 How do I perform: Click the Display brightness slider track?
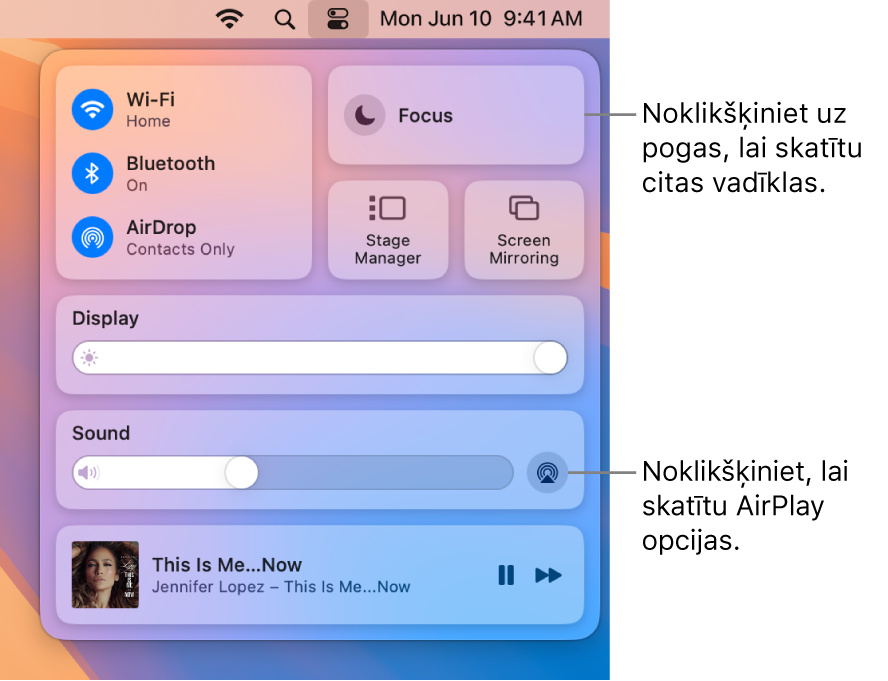320,357
